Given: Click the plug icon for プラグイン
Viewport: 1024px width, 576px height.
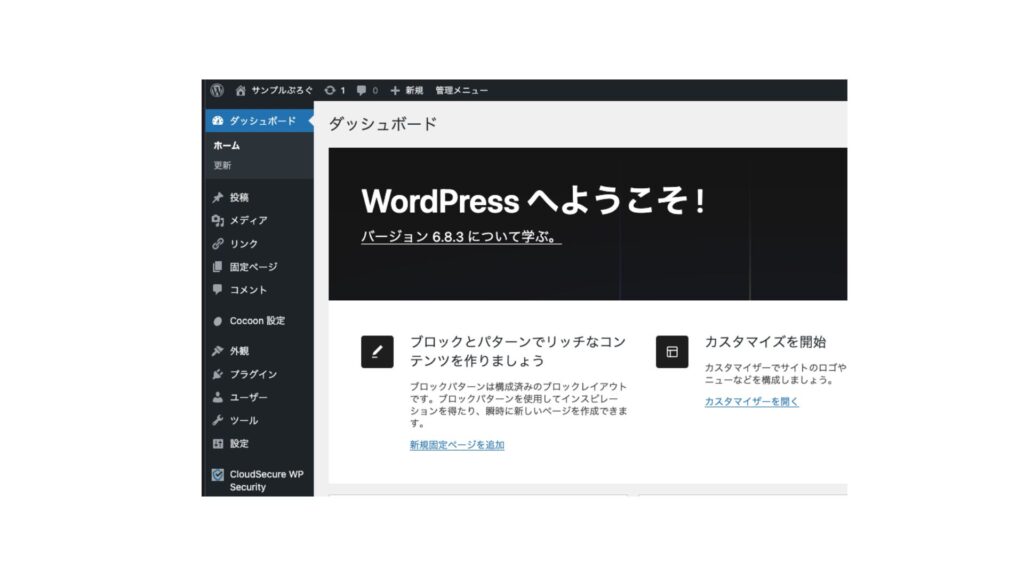Looking at the screenshot, I should pyautogui.click(x=218, y=374).
